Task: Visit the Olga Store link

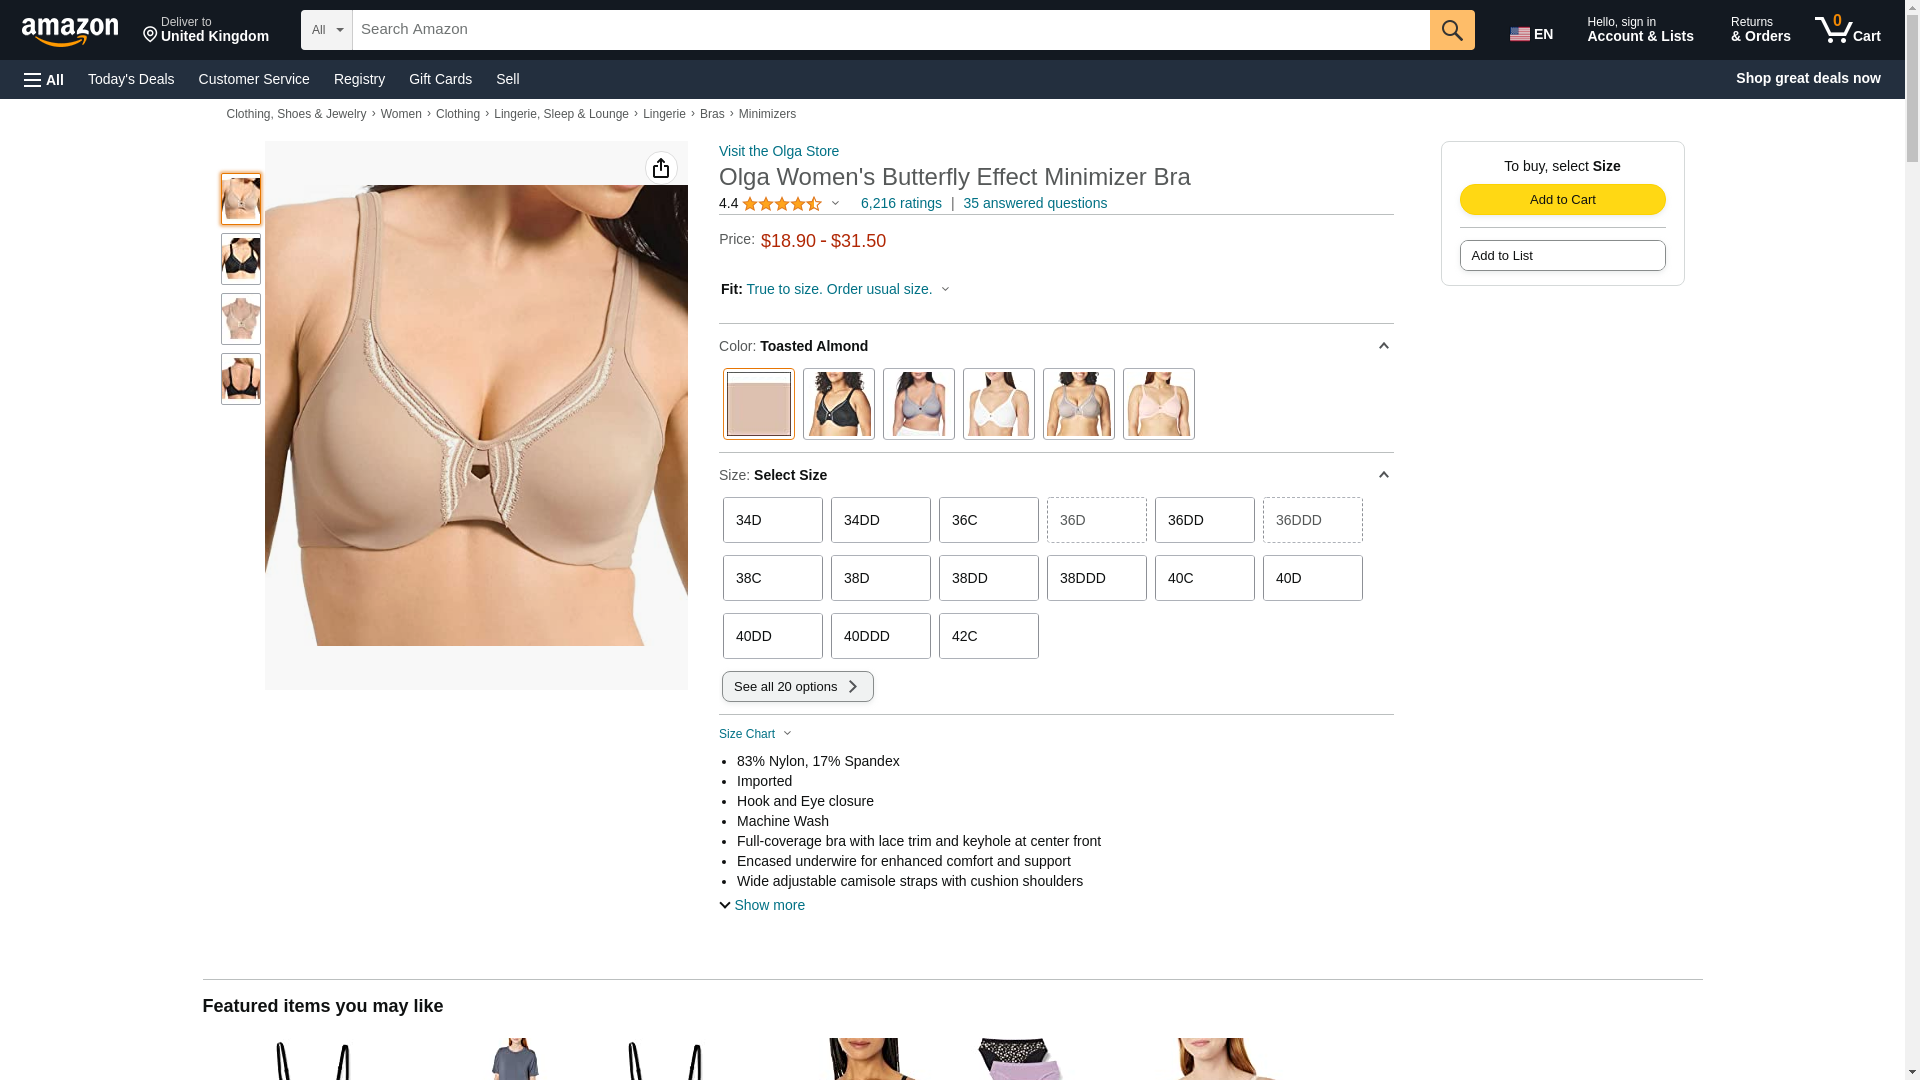Action: [779, 151]
